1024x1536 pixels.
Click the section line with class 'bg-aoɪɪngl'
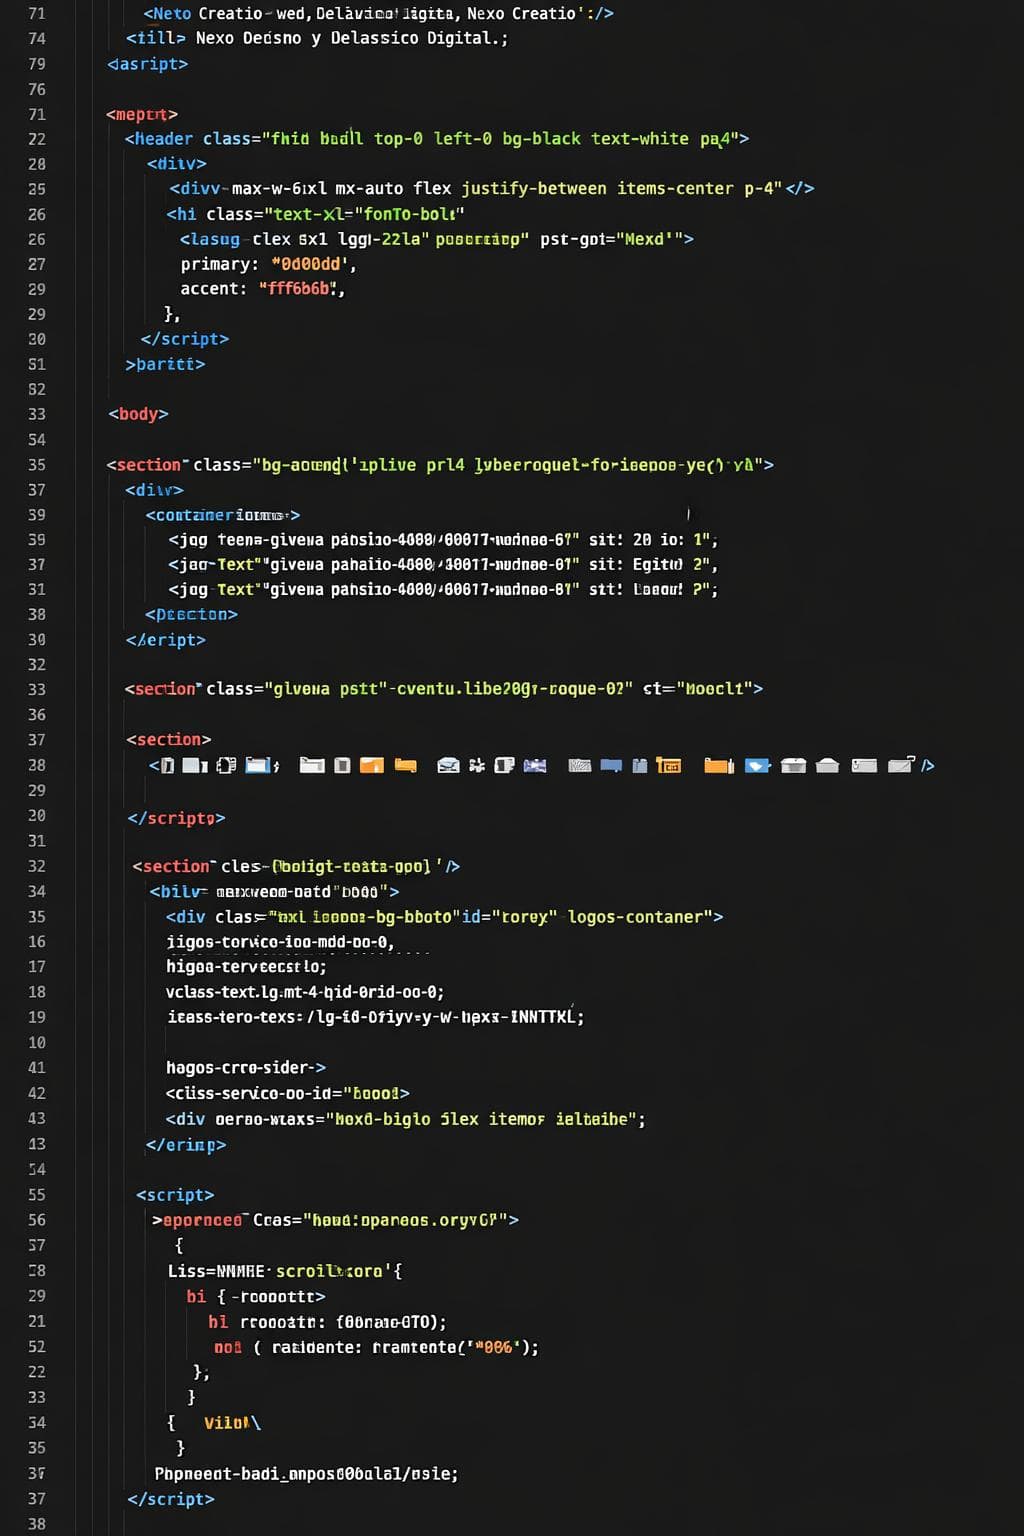tap(440, 465)
